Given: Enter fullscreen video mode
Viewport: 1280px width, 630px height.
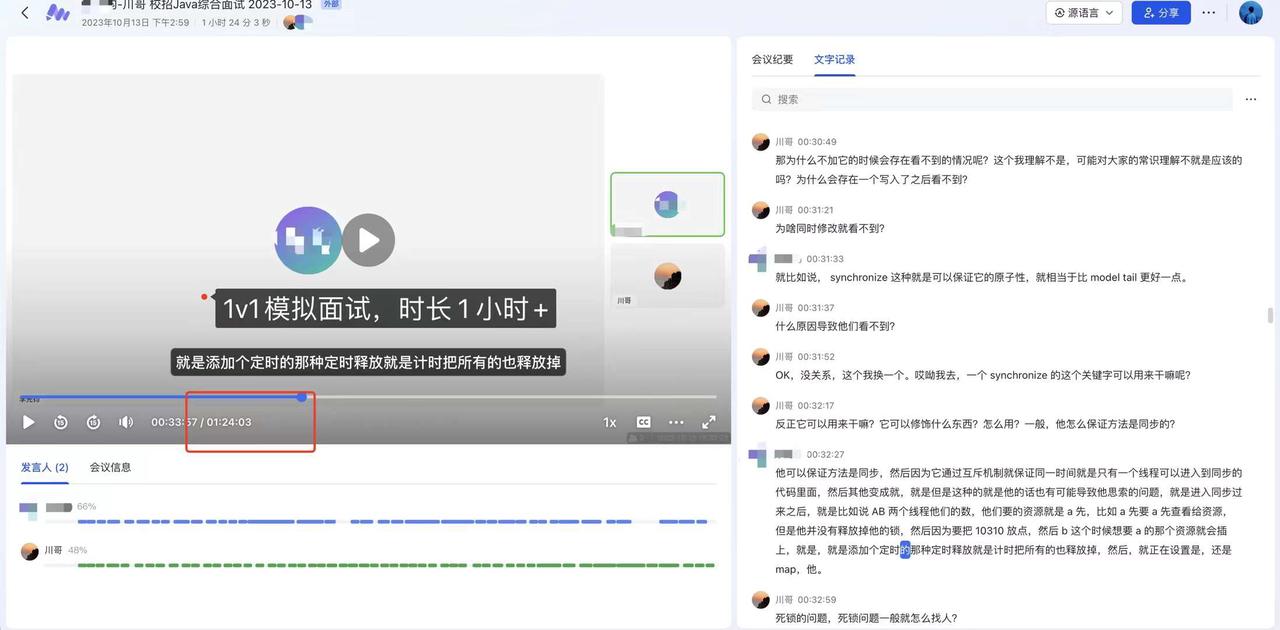Looking at the screenshot, I should 708,422.
